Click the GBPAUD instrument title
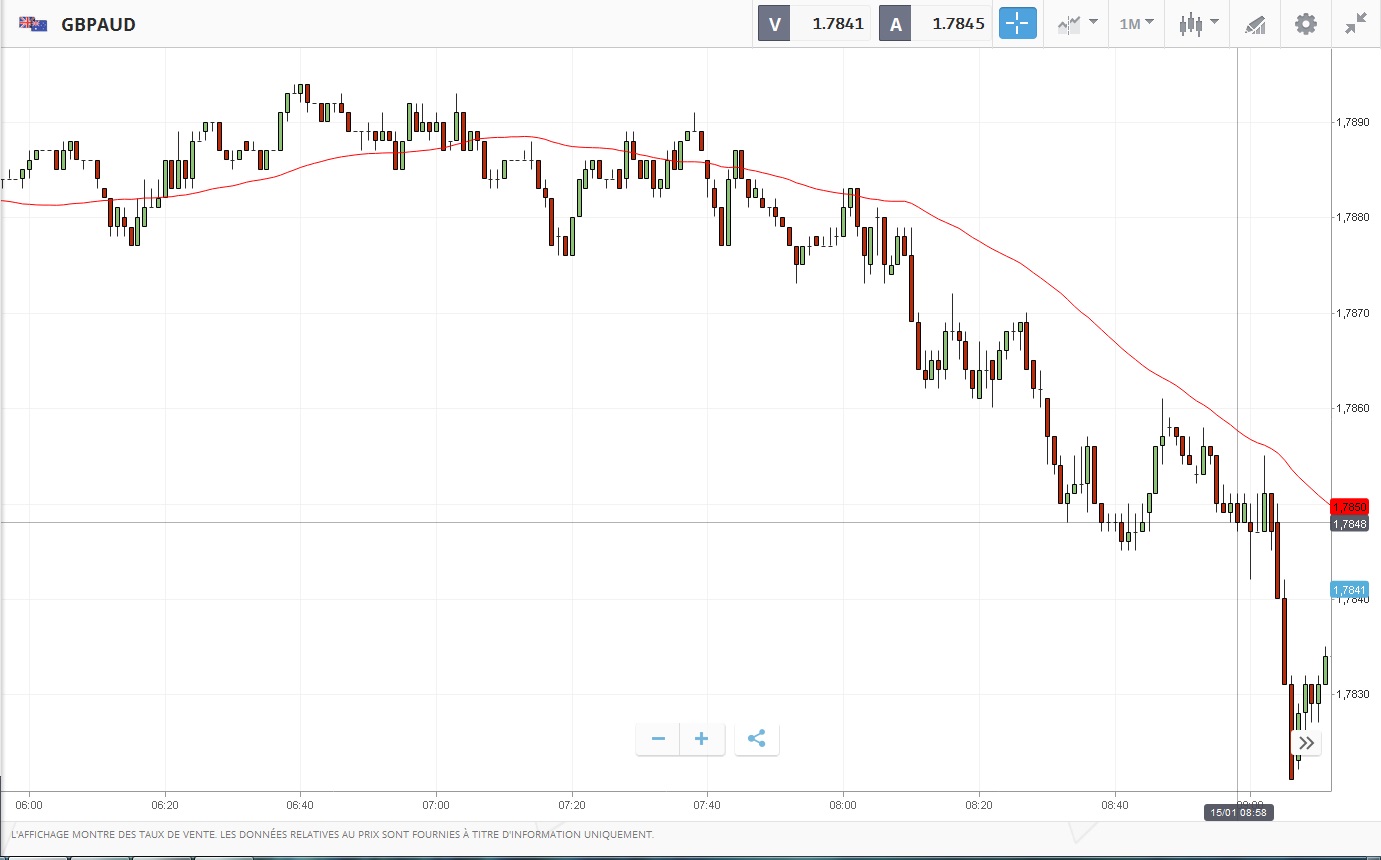 click(x=98, y=24)
